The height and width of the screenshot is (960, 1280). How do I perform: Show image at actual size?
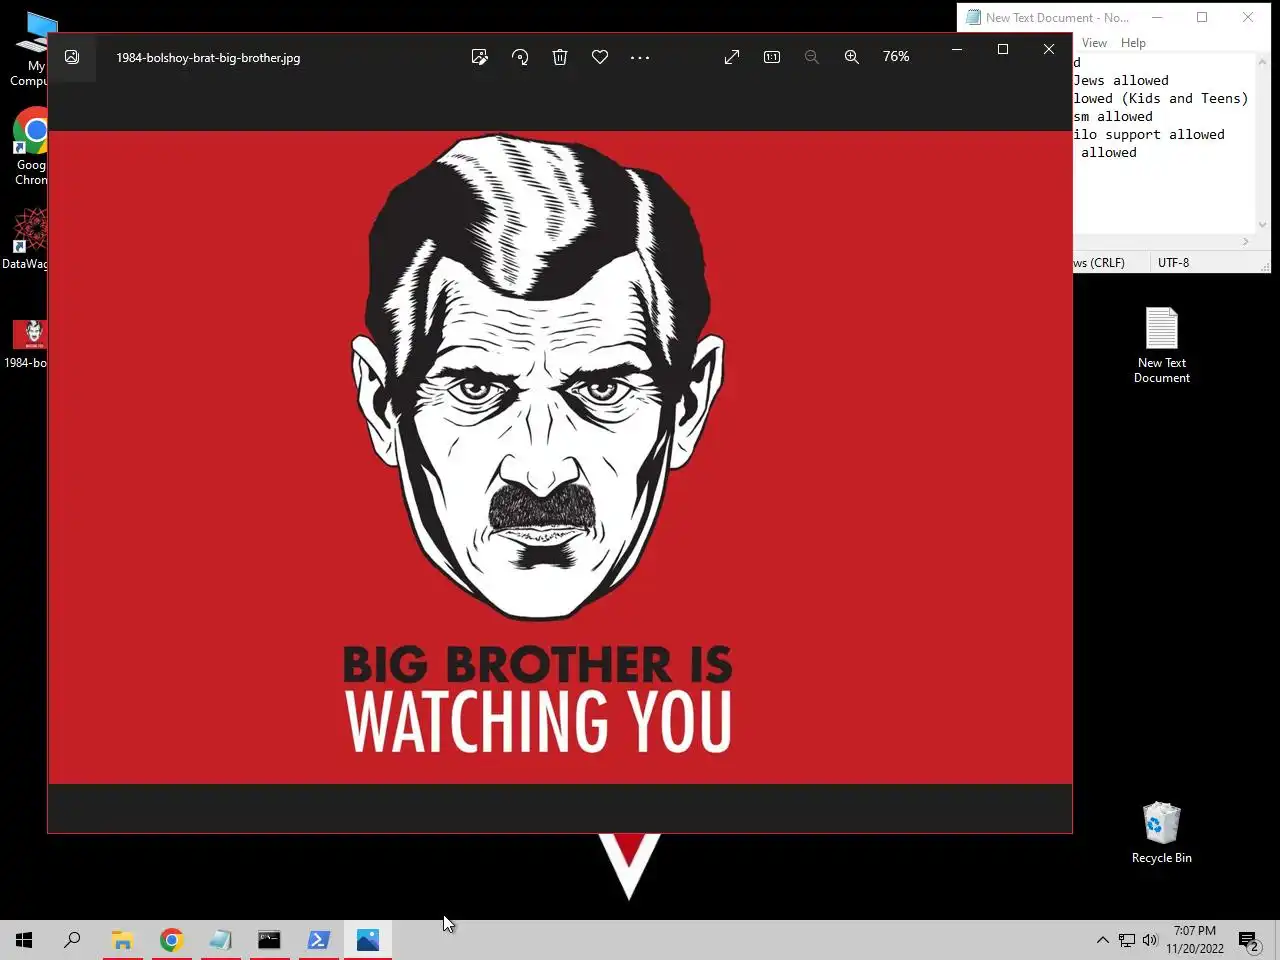click(x=772, y=57)
